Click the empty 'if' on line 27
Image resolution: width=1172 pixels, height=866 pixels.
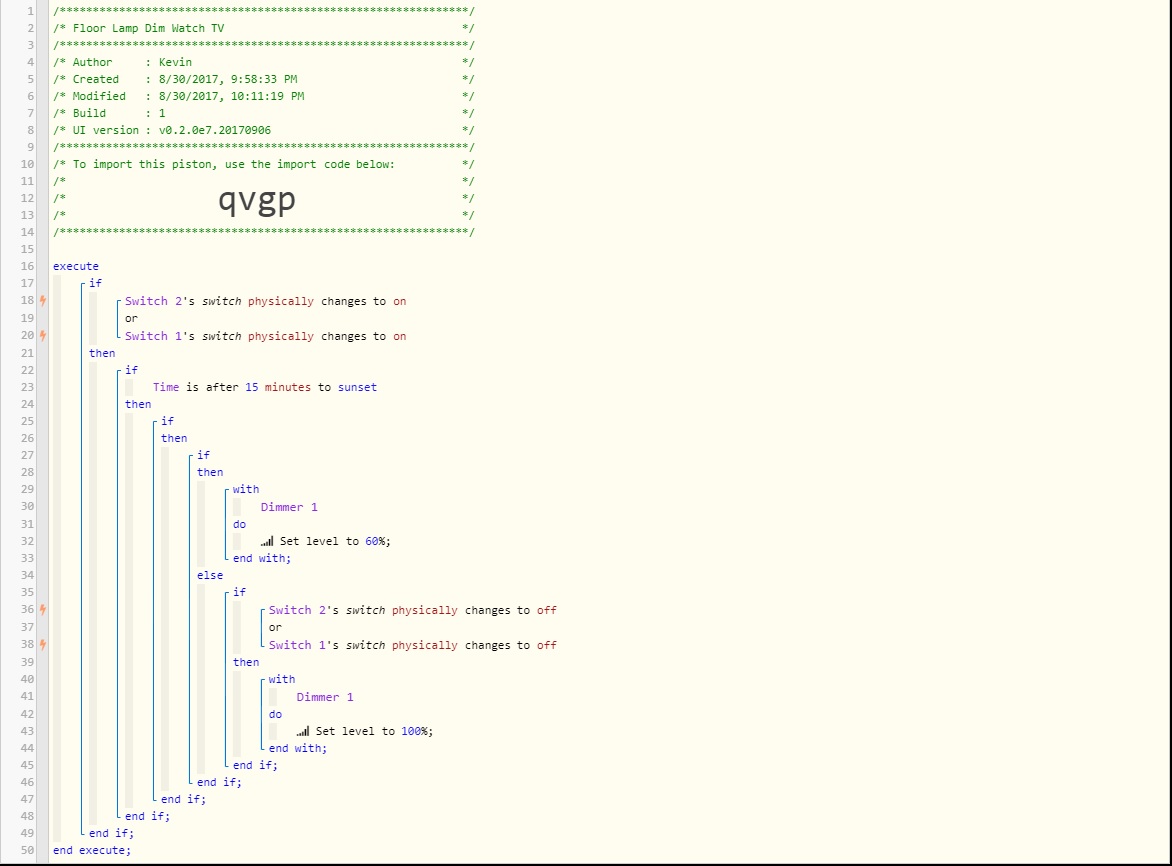pos(203,455)
